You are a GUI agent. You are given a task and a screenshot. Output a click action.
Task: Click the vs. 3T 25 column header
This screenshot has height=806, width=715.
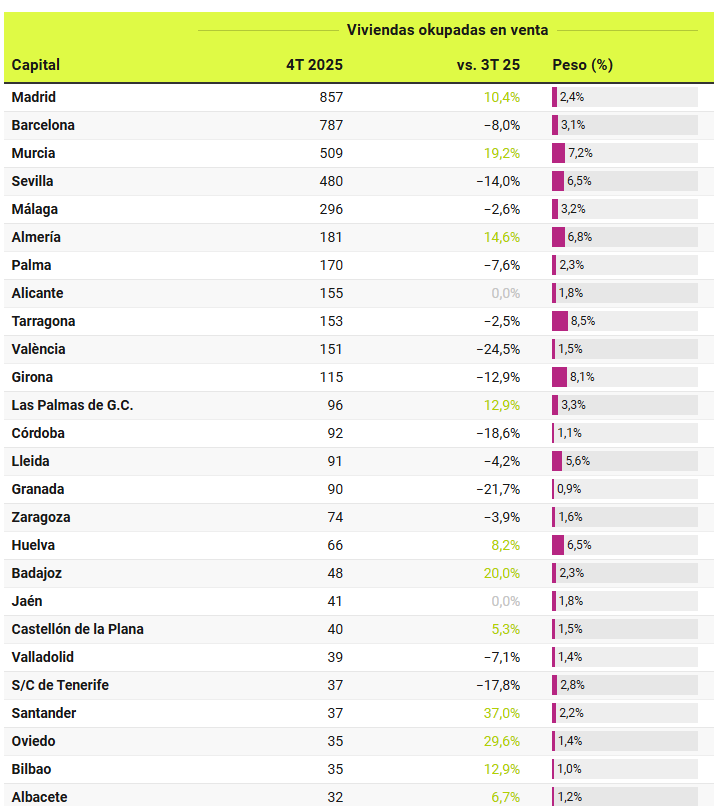pos(488,65)
